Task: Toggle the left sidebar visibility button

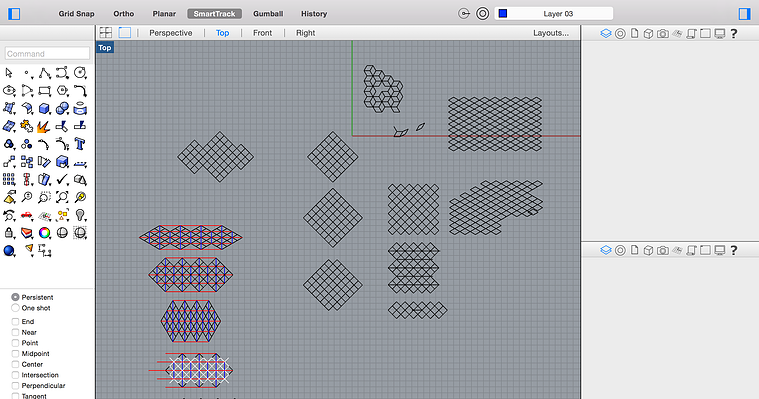Action: [15, 14]
